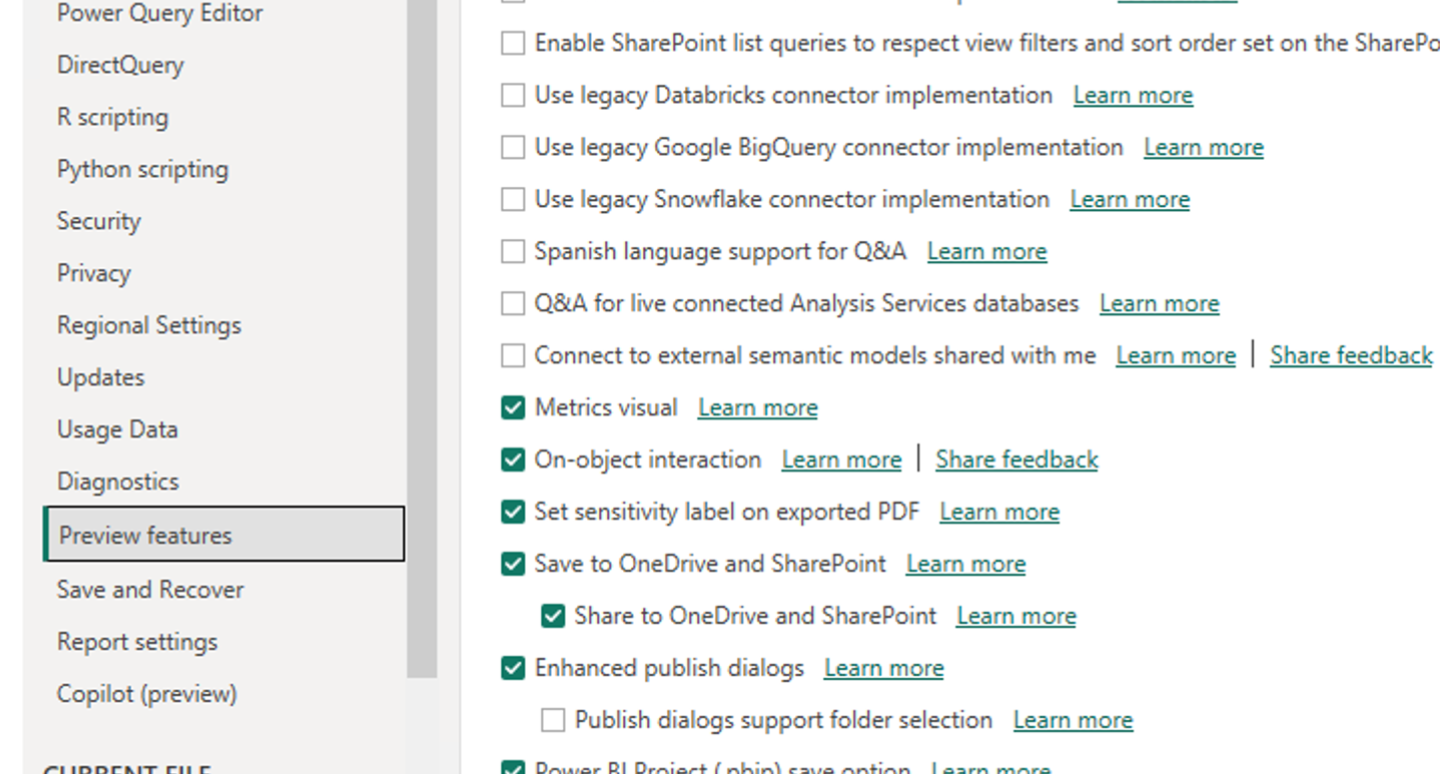Enable Q&A for live connected Analysis Services
The height and width of the screenshot is (774, 1440).
(513, 303)
